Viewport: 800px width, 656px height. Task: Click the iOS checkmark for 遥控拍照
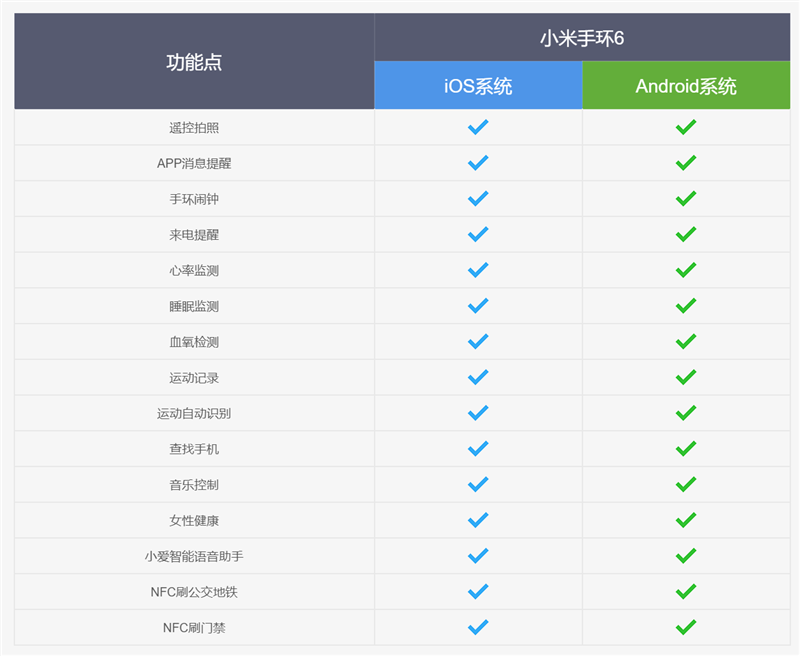coord(478,127)
